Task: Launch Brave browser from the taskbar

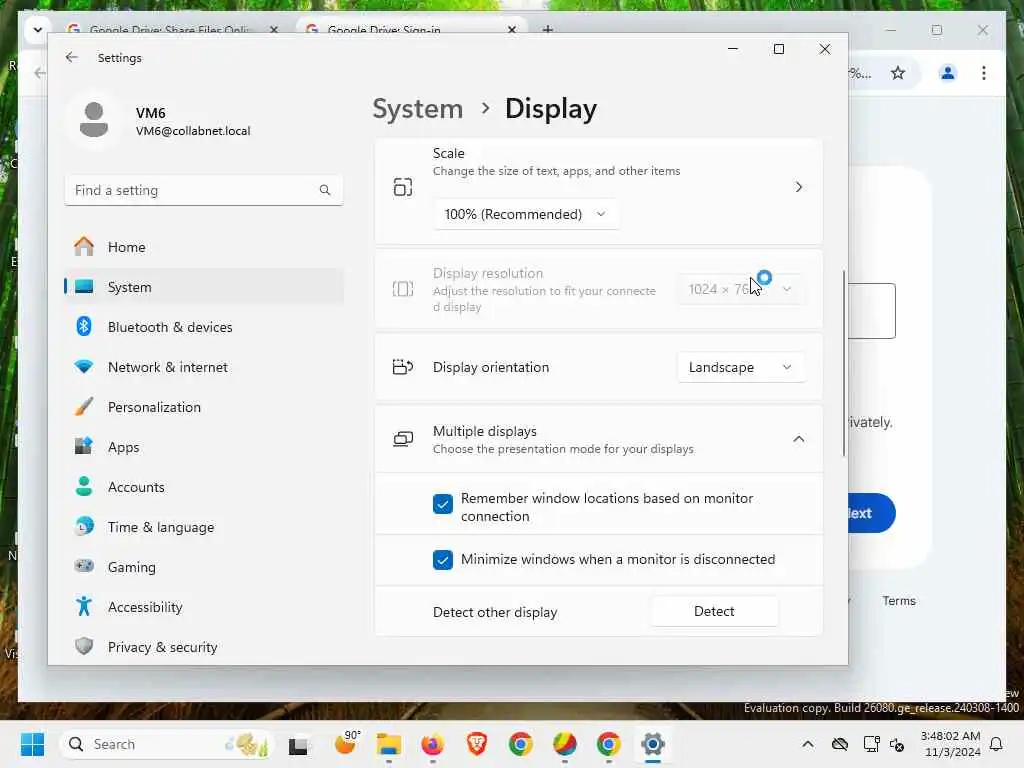Action: pos(477,744)
